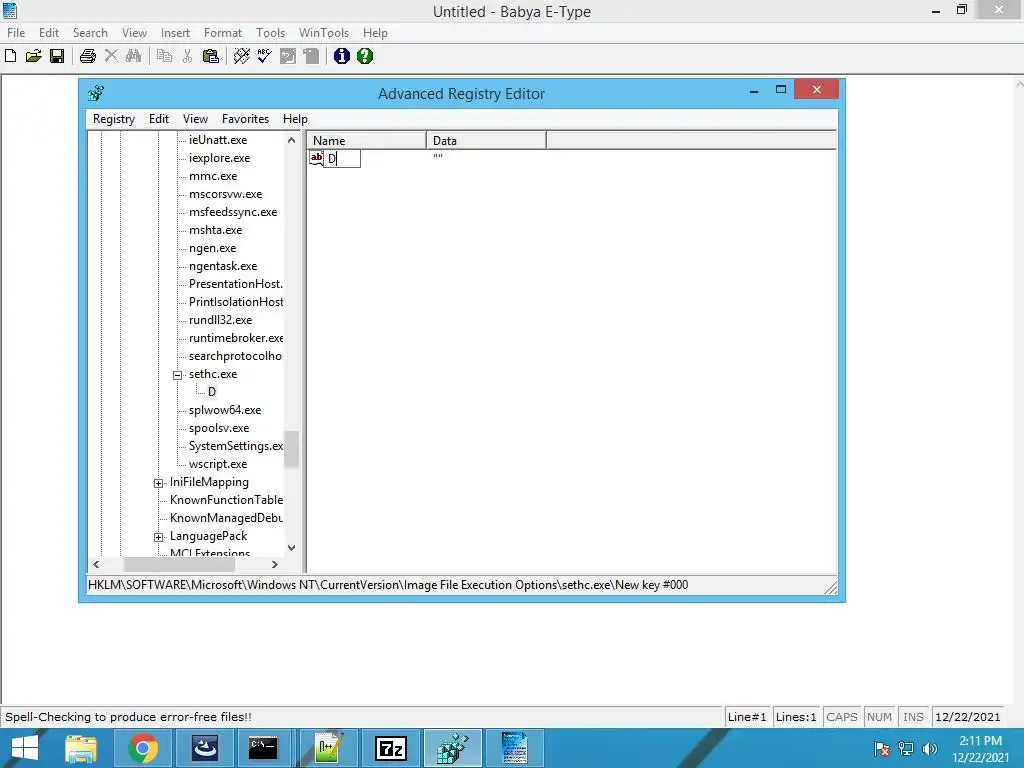Viewport: 1024px width, 768px height.
Task: Open the WinTools menu in E-Type
Action: [323, 33]
